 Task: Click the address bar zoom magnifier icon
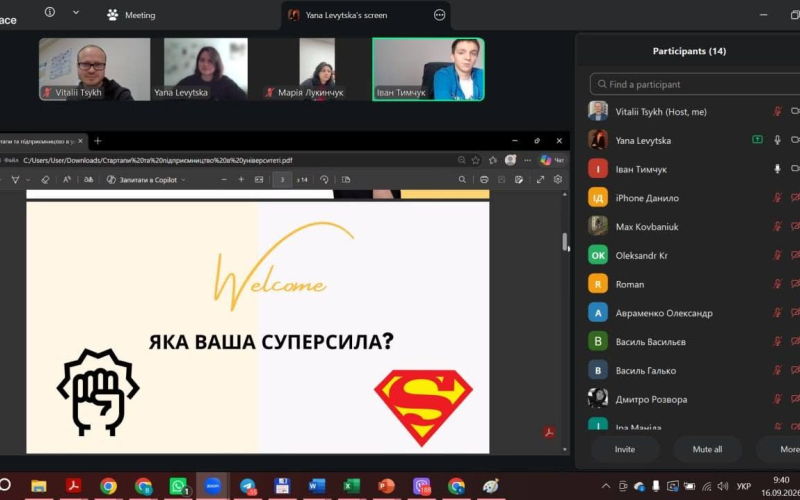pos(462,160)
